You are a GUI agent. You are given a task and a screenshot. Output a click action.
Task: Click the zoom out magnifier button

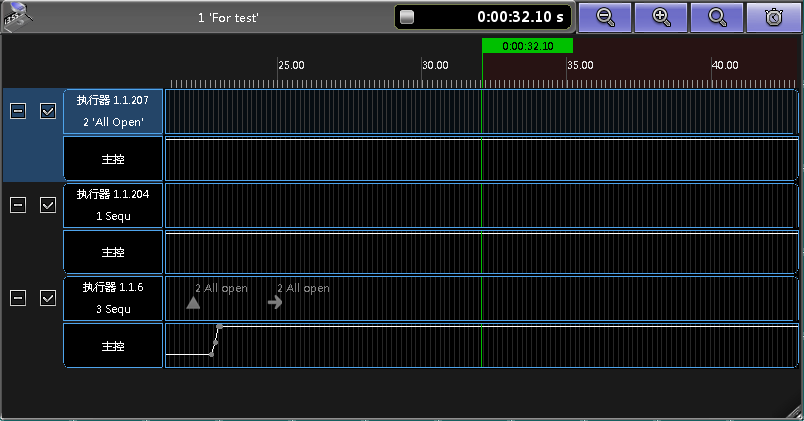[605, 17]
